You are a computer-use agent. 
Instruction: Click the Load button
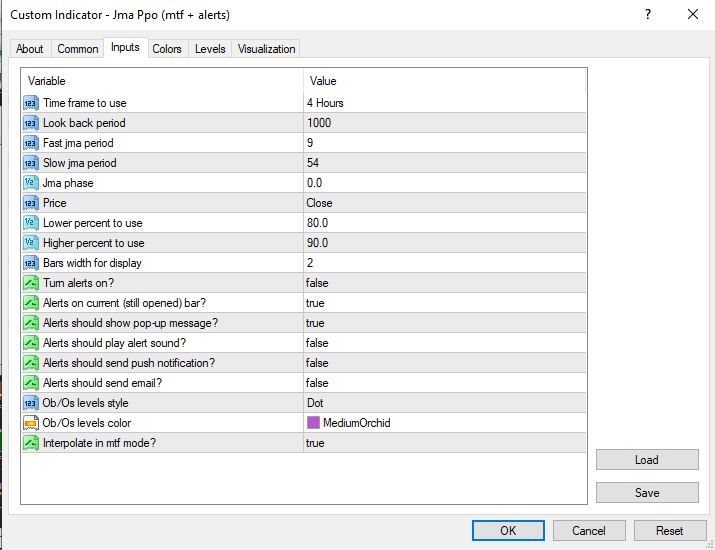pyautogui.click(x=647, y=460)
